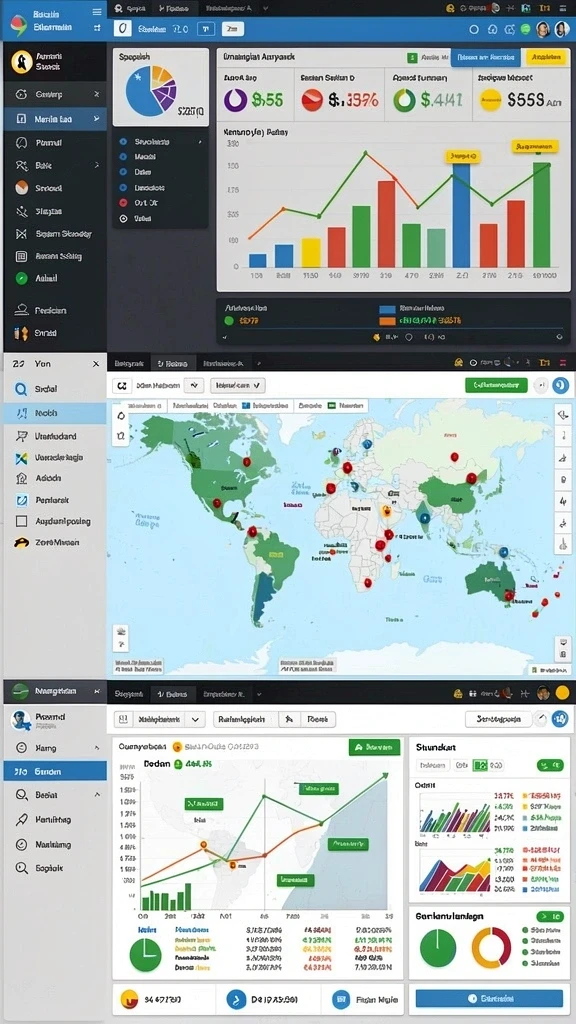The width and height of the screenshot is (576, 1024).
Task: Open the pin icon item in bottom sidebar
Action: [22, 820]
